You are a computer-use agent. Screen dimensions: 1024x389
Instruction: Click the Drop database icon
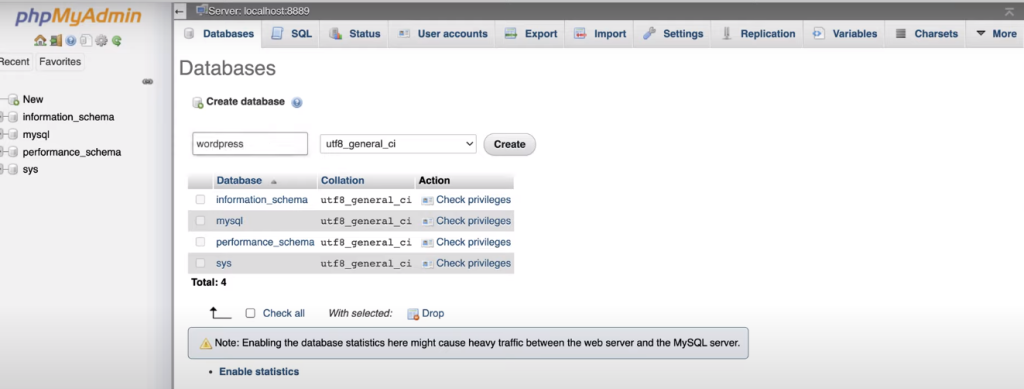413,314
